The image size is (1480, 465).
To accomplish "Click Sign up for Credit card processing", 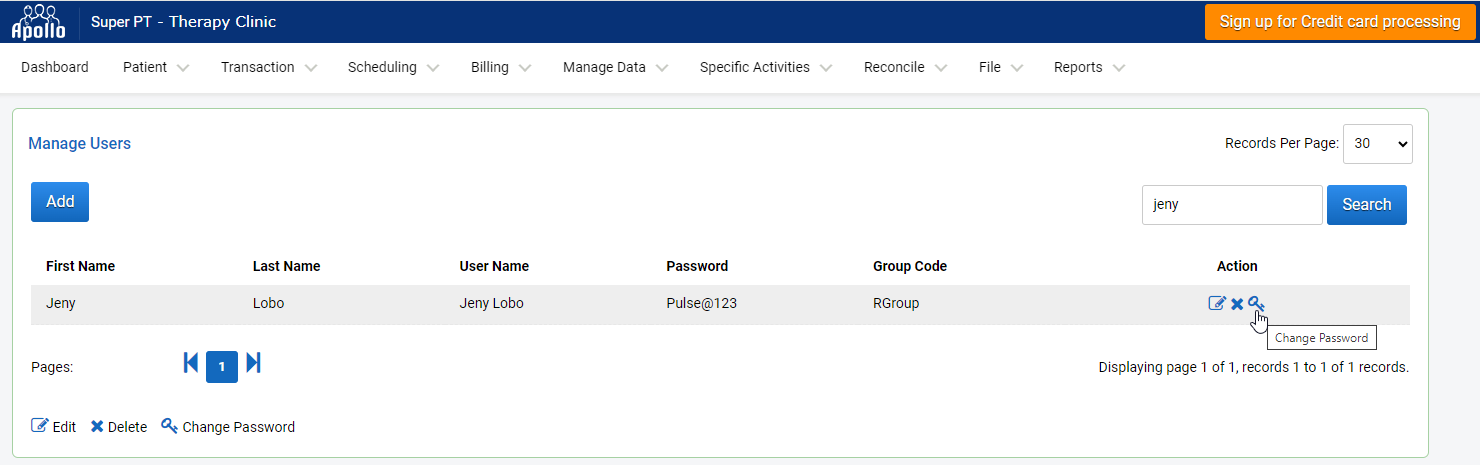I will click(x=1340, y=22).
